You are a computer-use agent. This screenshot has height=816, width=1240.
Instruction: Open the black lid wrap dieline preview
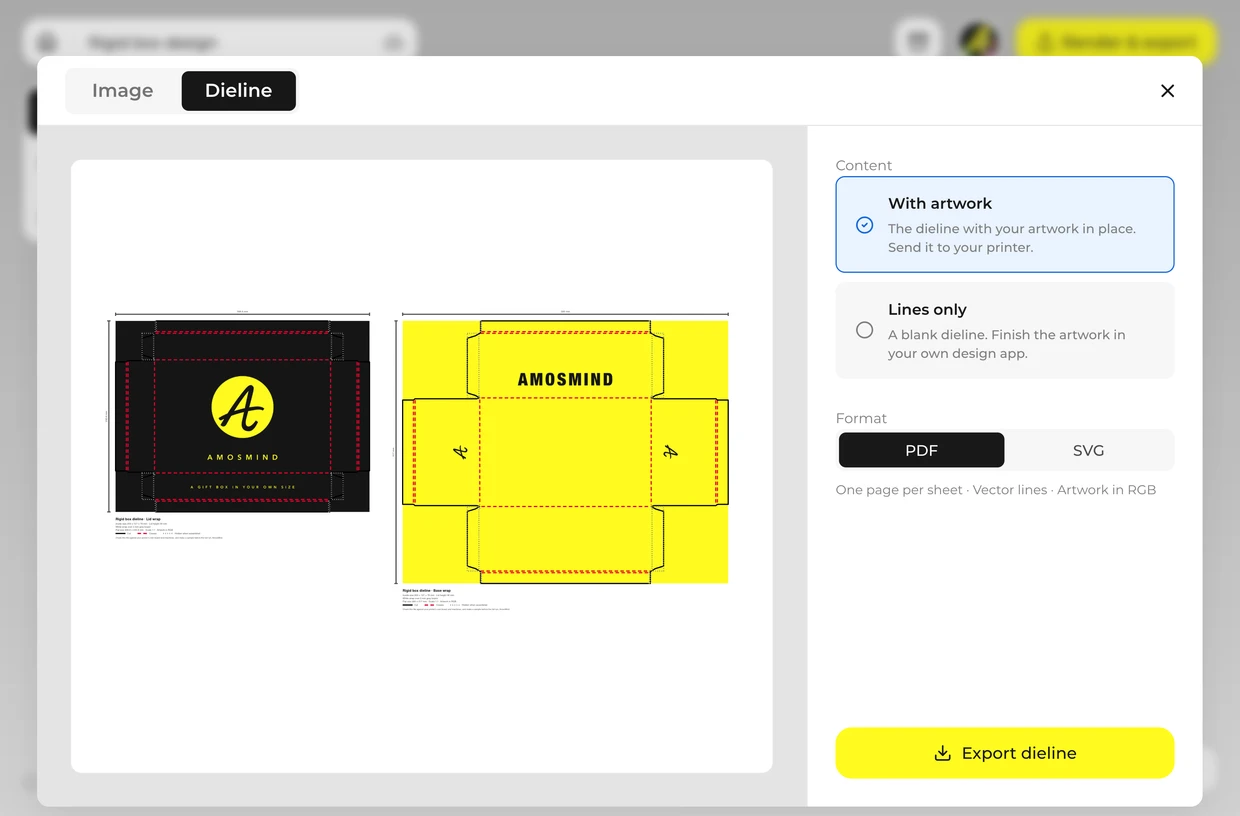point(242,416)
